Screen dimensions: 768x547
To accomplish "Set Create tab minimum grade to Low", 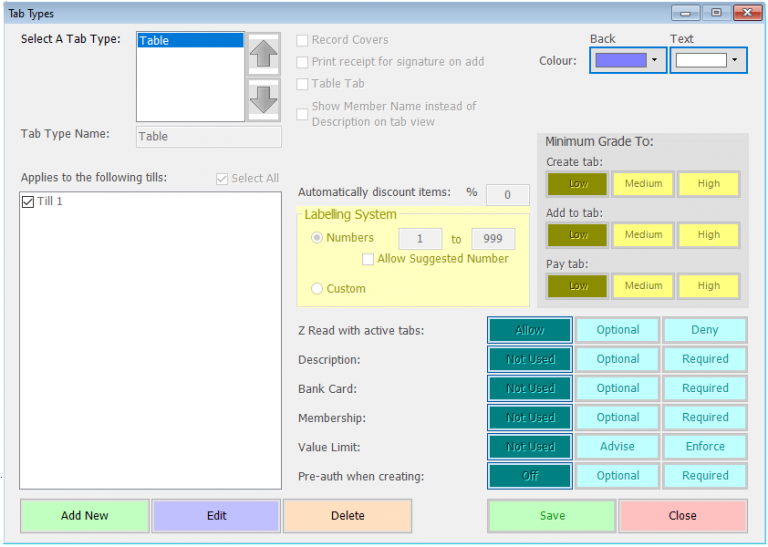I will click(x=578, y=184).
